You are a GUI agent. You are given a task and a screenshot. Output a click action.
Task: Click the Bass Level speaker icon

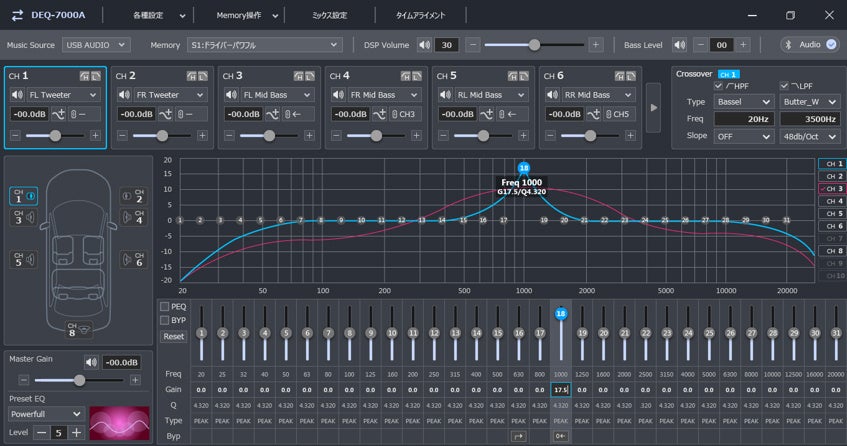[x=680, y=45]
